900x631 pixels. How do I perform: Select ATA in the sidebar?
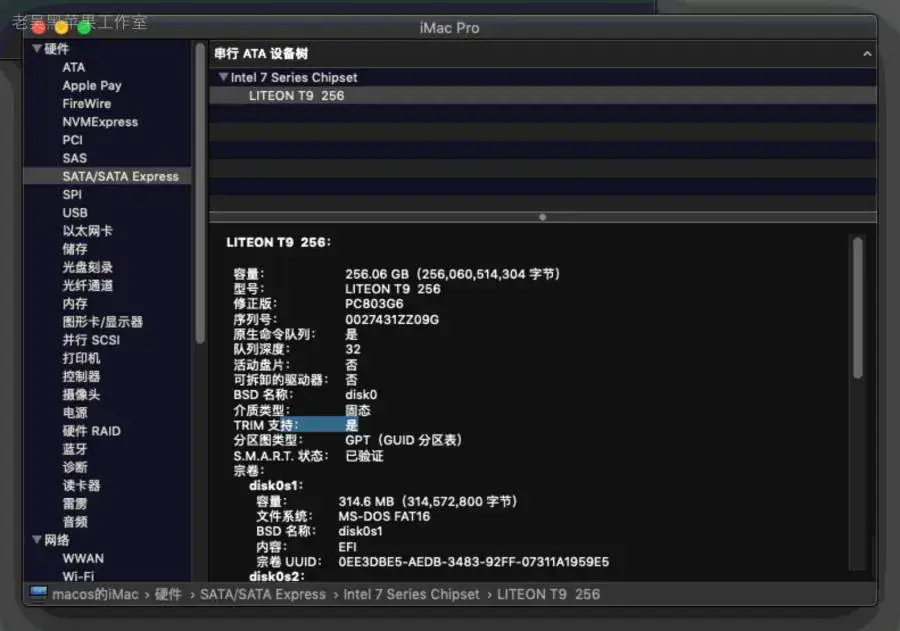pos(73,67)
